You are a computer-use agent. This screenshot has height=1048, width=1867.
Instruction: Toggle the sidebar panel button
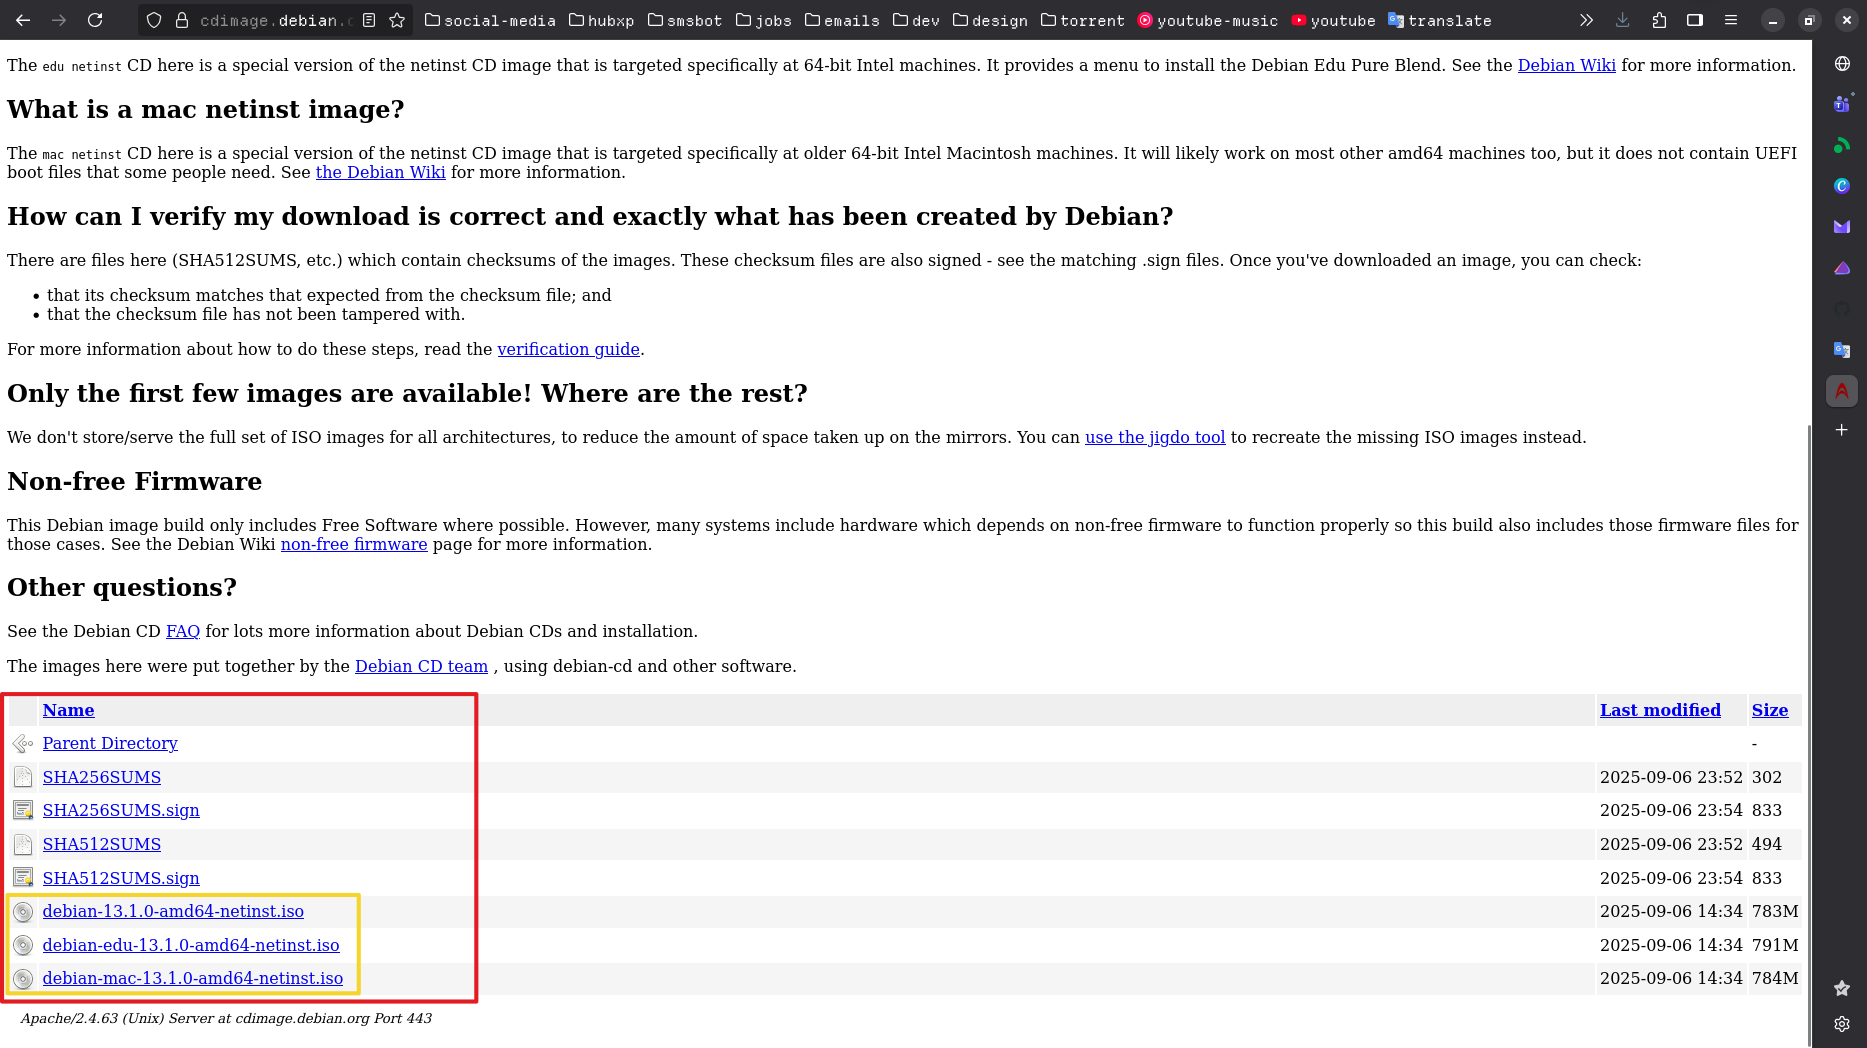tap(1695, 20)
